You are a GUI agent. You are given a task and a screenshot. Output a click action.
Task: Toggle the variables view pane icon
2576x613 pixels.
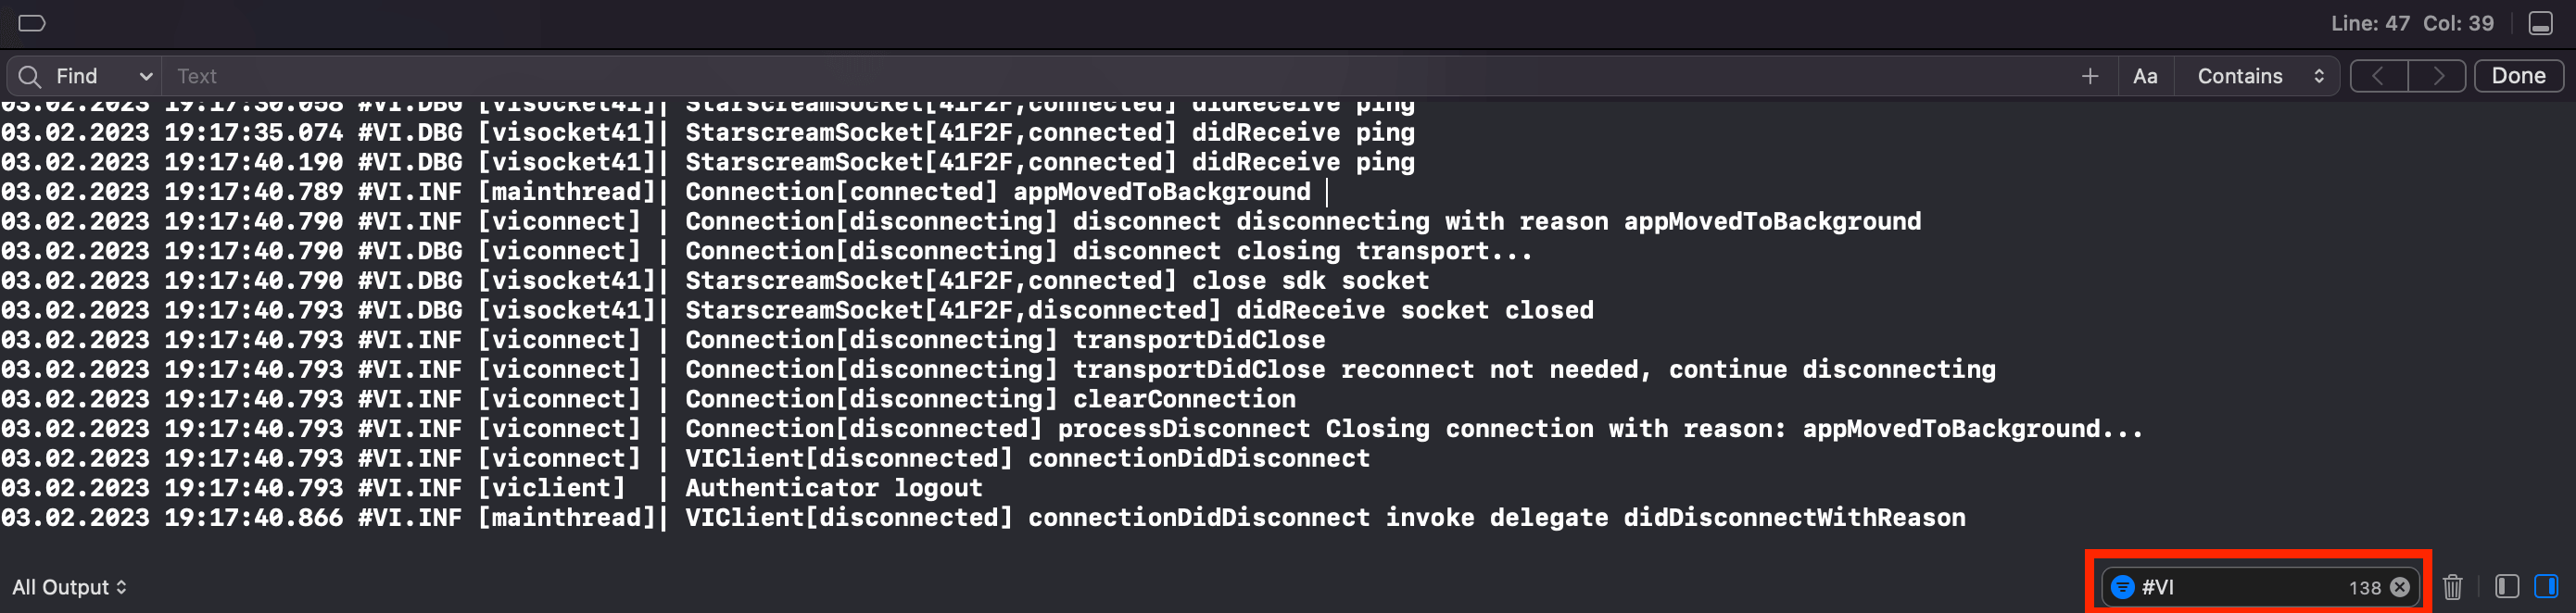pyautogui.click(x=2506, y=586)
